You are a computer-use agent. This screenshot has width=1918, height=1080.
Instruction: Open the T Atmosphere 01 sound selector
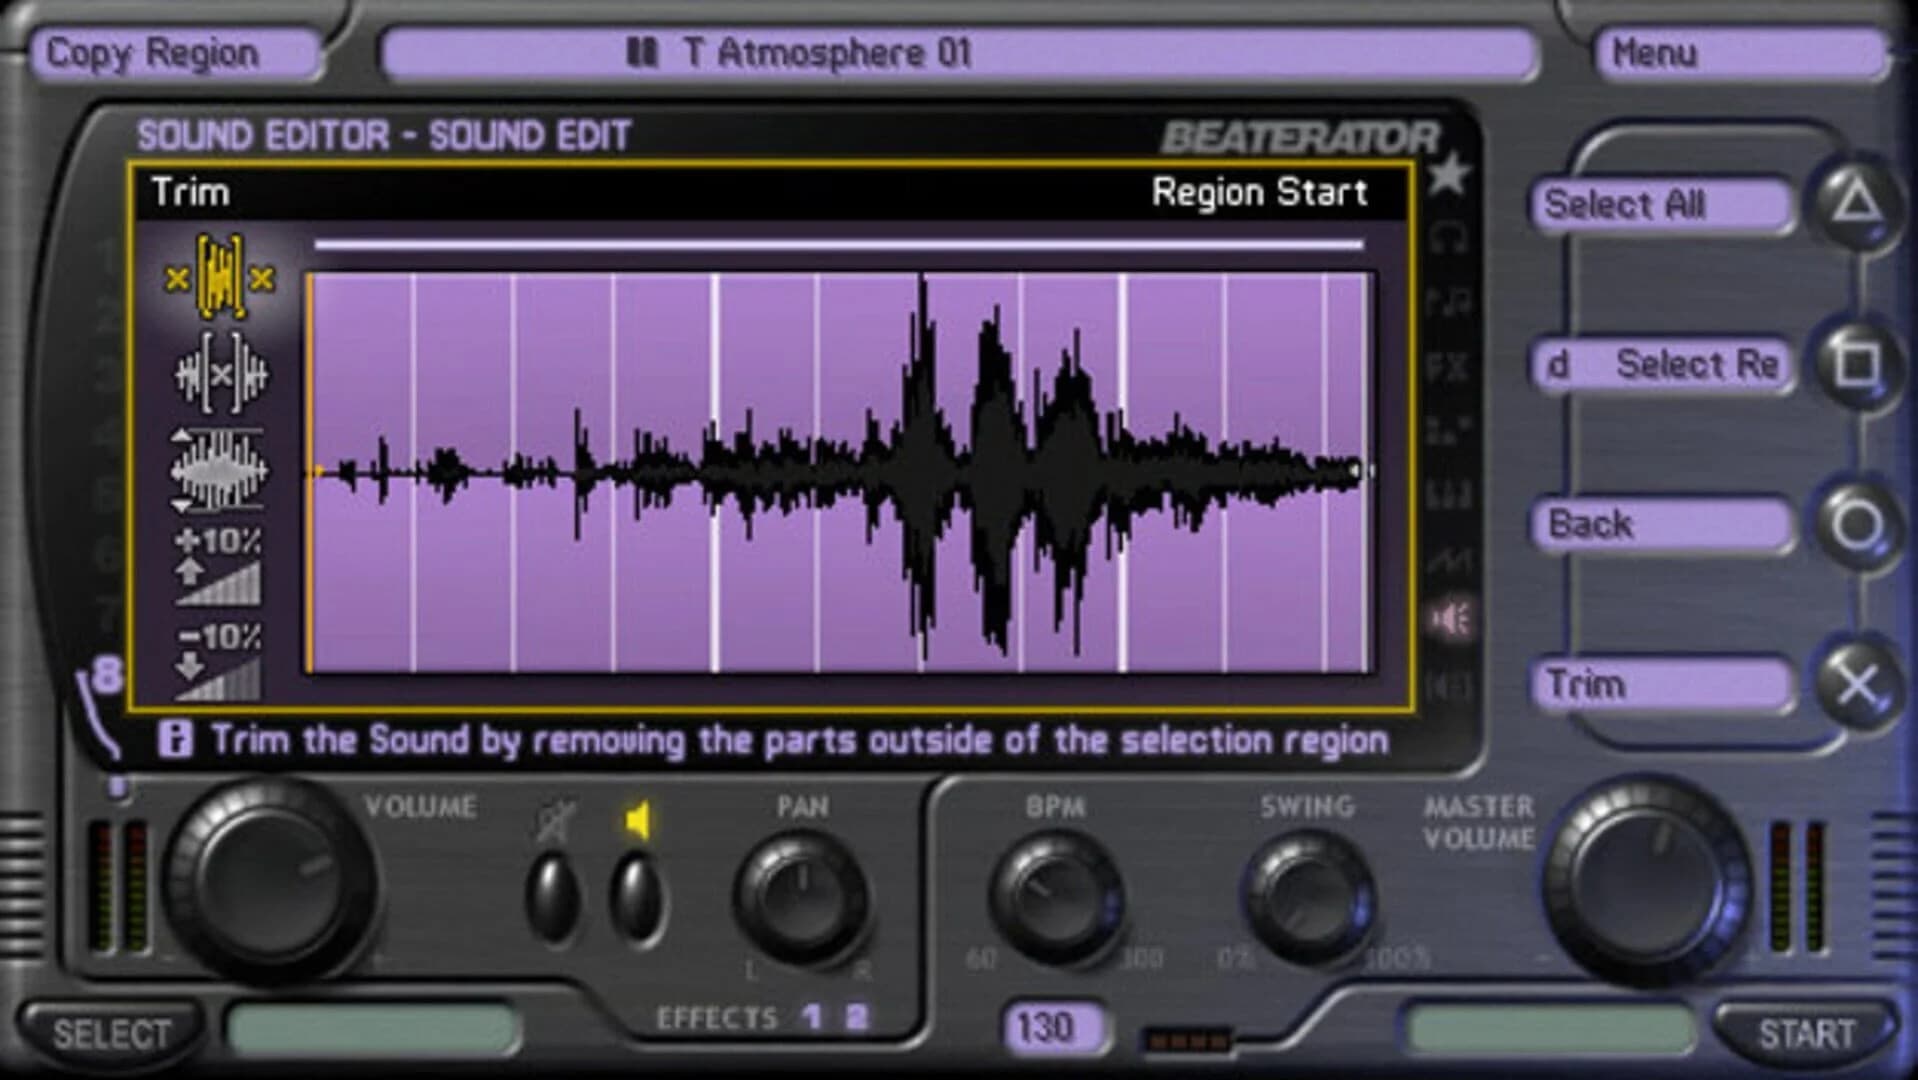pyautogui.click(x=958, y=55)
